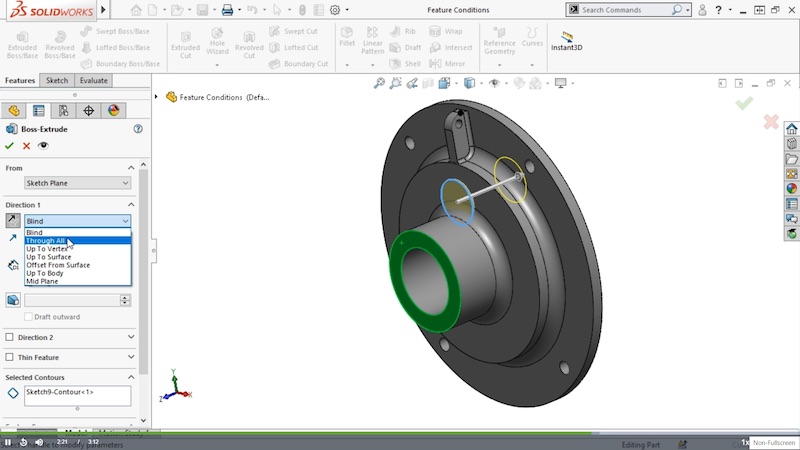Switch to the Evaluate tab
This screenshot has width=800, height=450.
93,81
